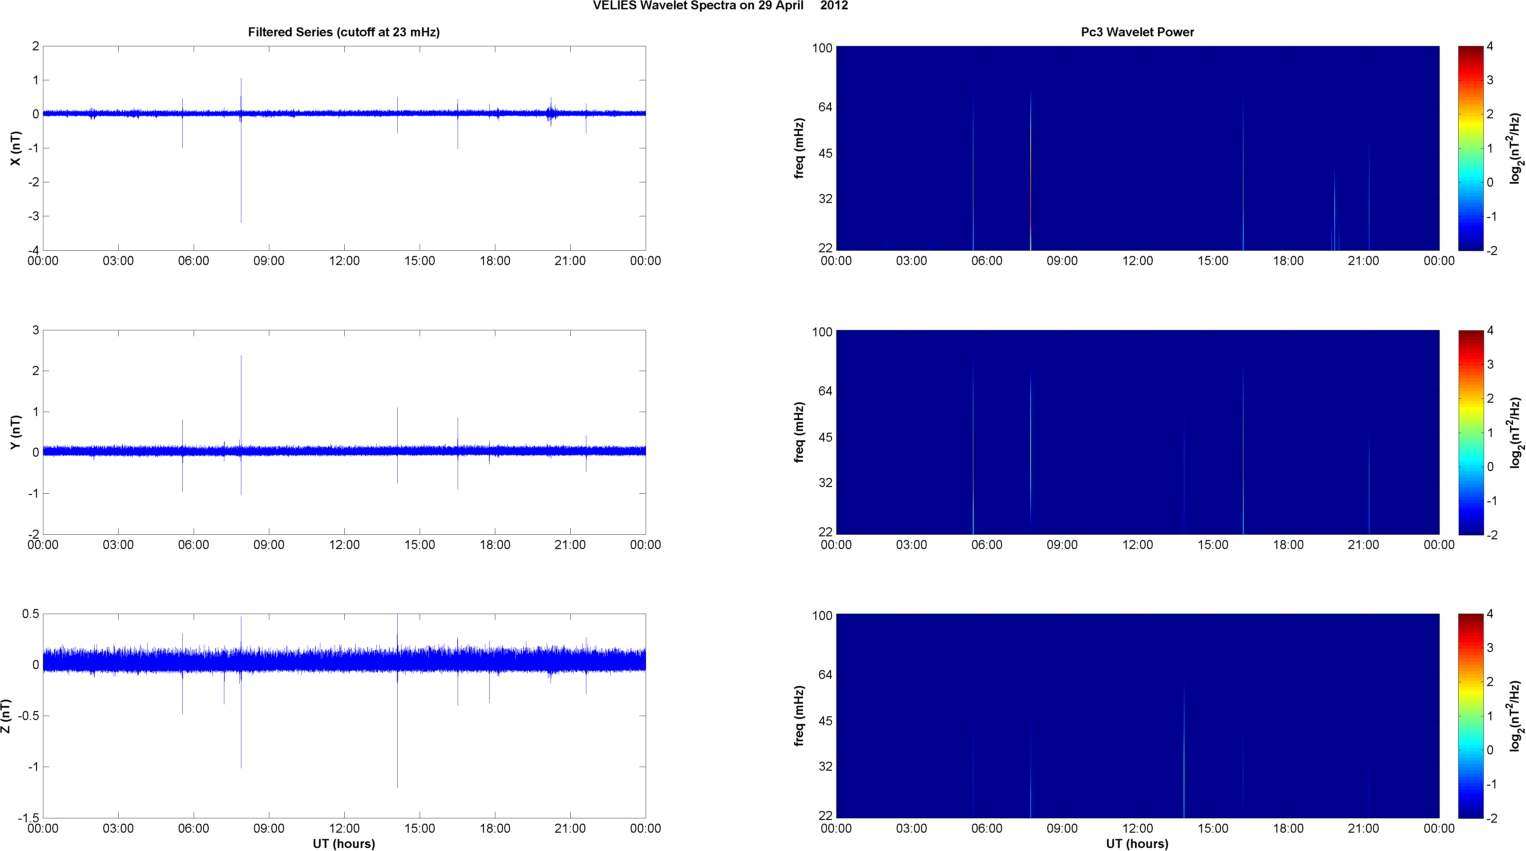Click the tall positive spike in Y series near 08:00
The height and width of the screenshot is (851, 1526).
tap(241, 400)
